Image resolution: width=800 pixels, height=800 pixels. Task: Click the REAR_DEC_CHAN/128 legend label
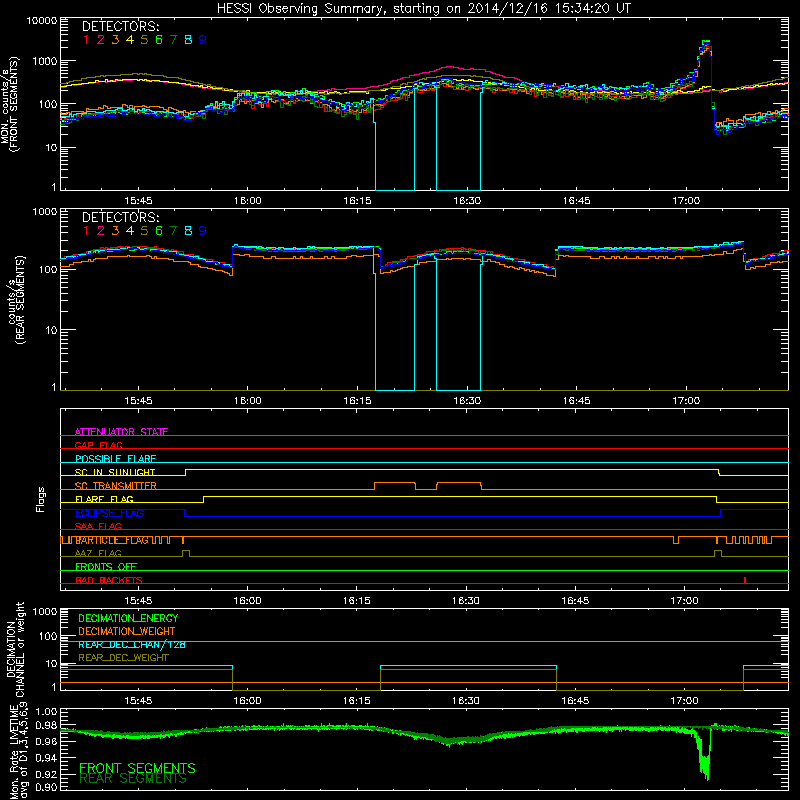click(x=132, y=644)
